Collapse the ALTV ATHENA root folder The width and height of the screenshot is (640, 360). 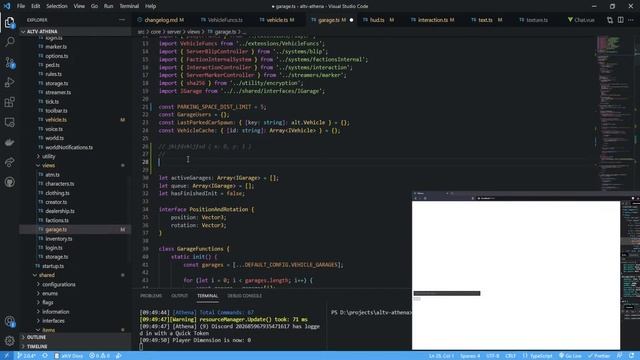pos(76,31)
